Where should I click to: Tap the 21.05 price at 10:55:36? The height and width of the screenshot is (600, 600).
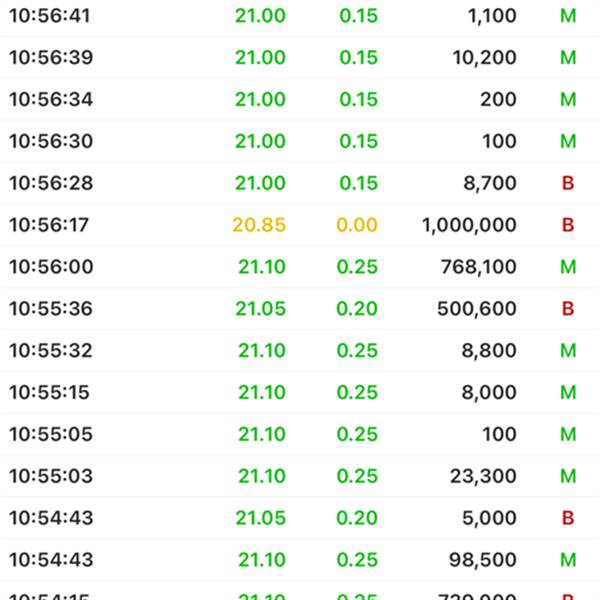click(261, 308)
